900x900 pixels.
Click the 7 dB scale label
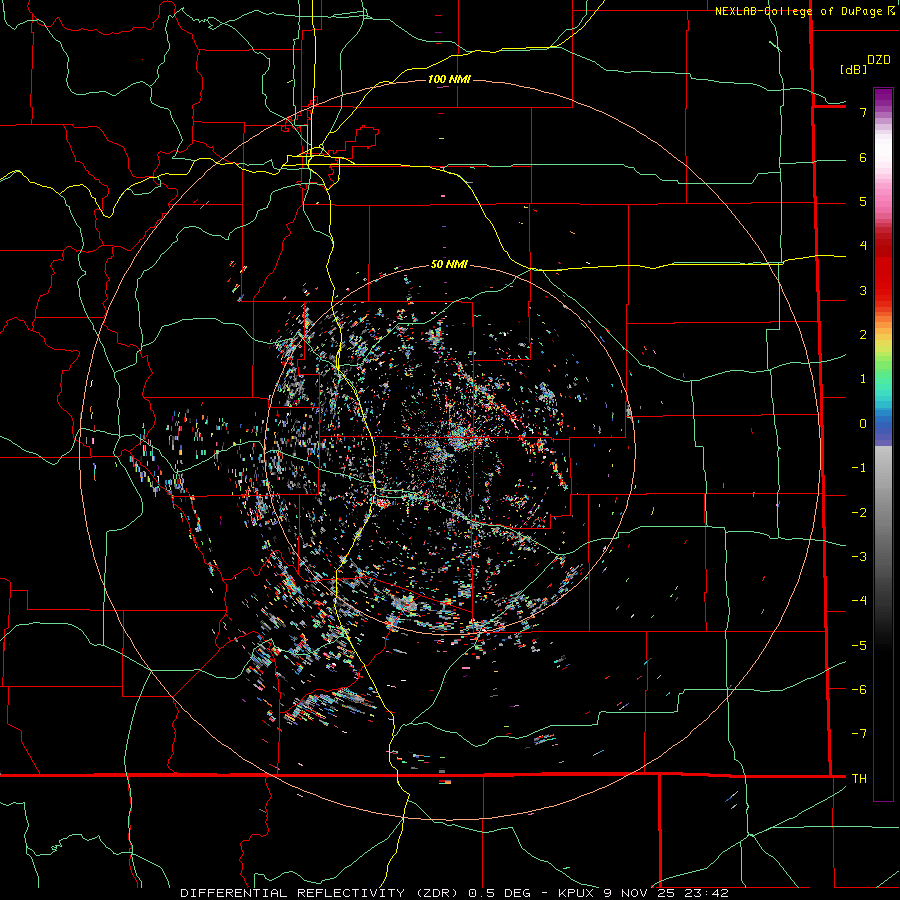863,112
